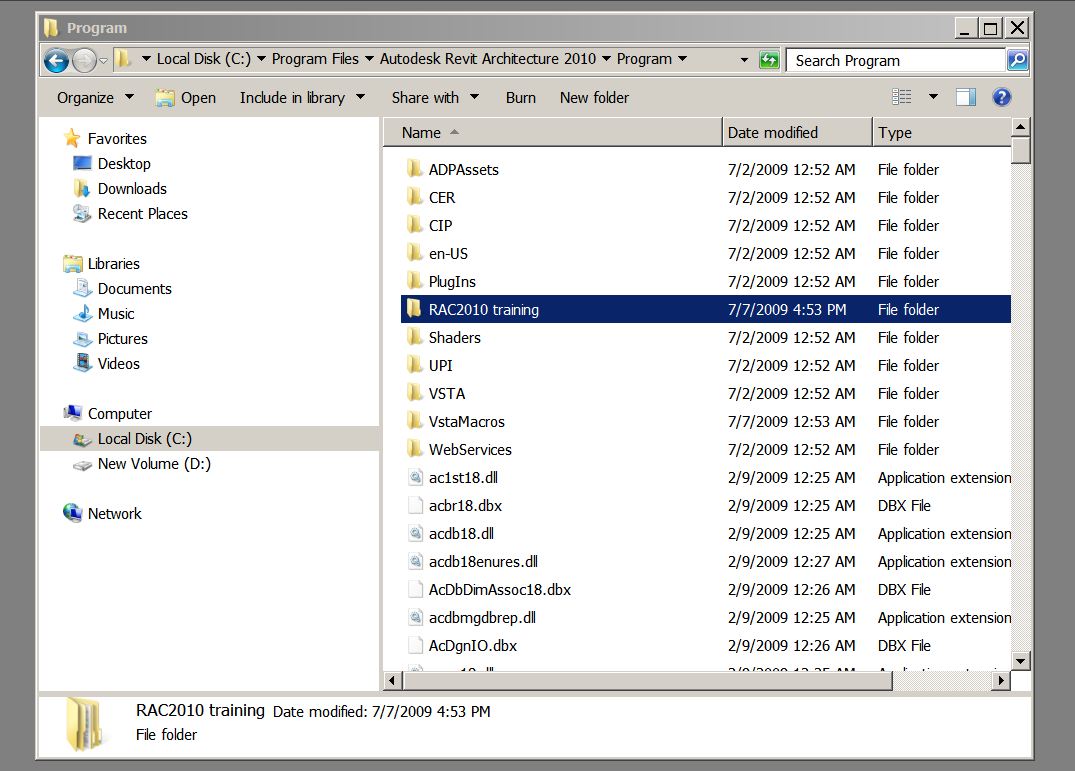Expand the Include in library dropdown

[x=302, y=98]
